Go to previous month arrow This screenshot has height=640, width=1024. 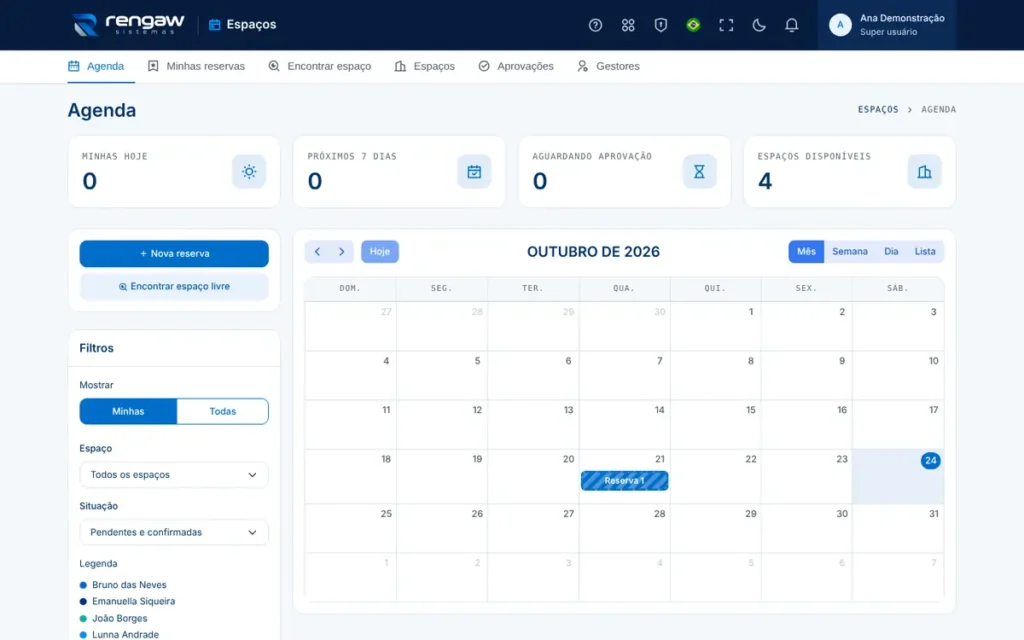pos(317,251)
